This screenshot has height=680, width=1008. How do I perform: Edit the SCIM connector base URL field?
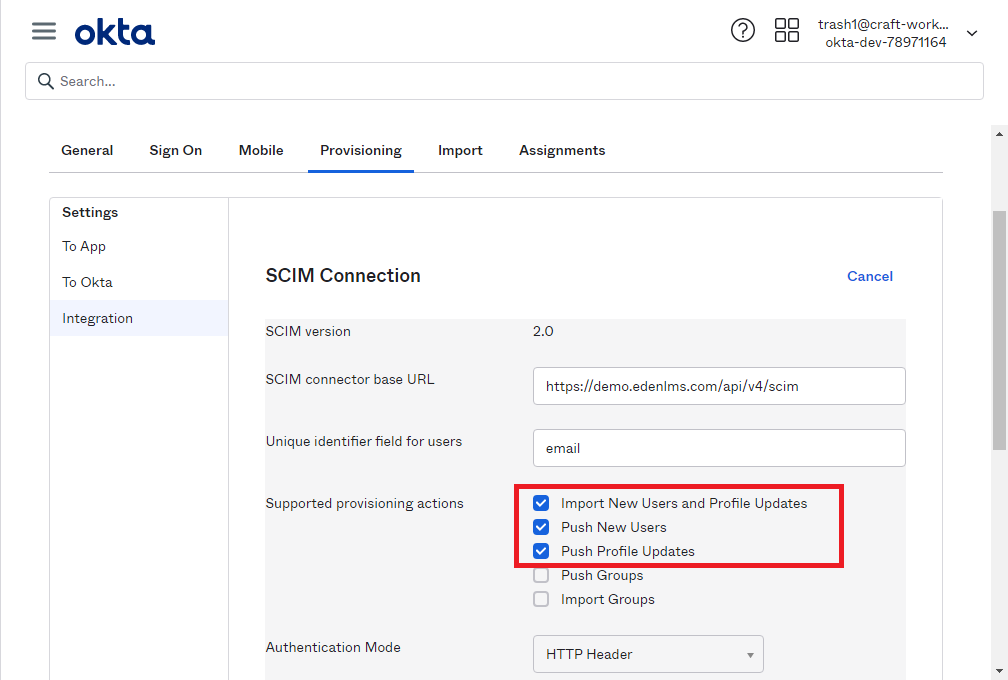(x=719, y=386)
